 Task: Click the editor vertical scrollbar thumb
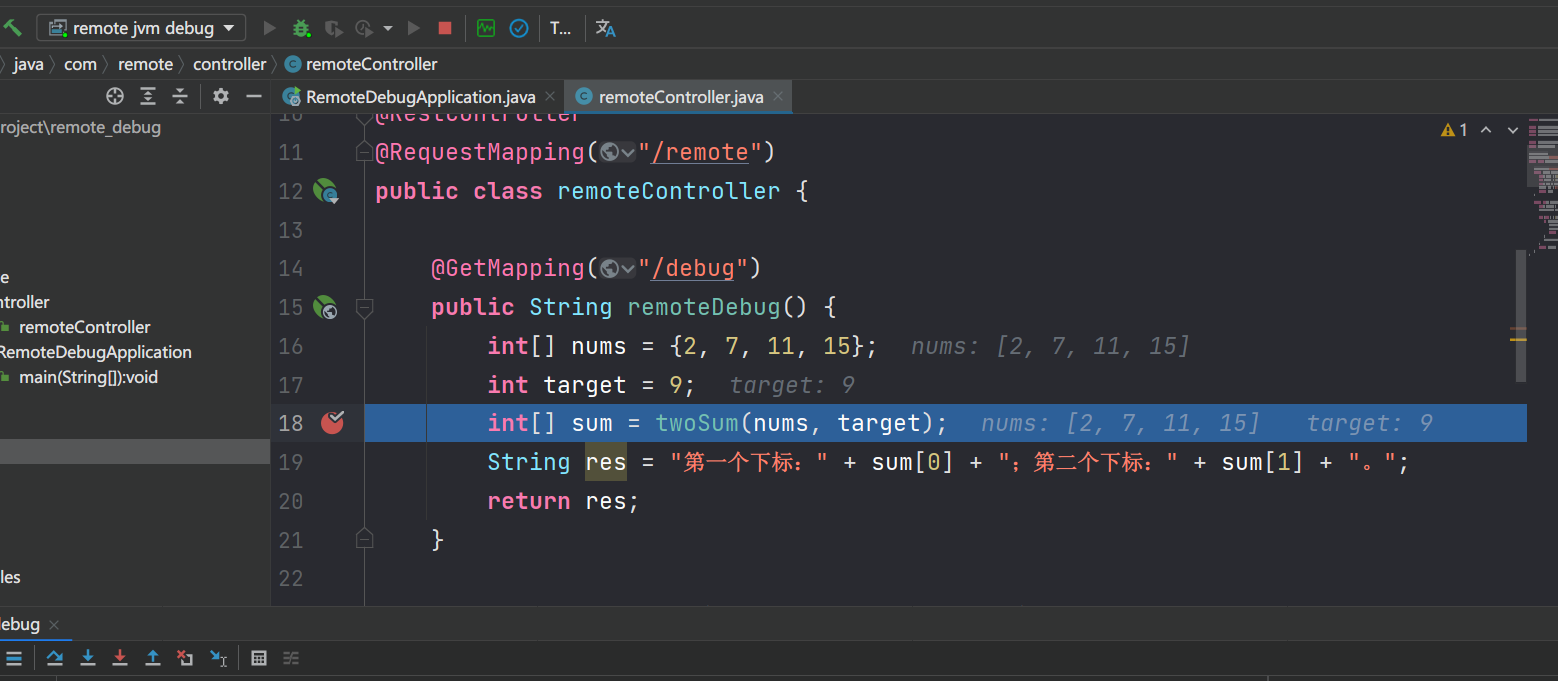[1521, 316]
